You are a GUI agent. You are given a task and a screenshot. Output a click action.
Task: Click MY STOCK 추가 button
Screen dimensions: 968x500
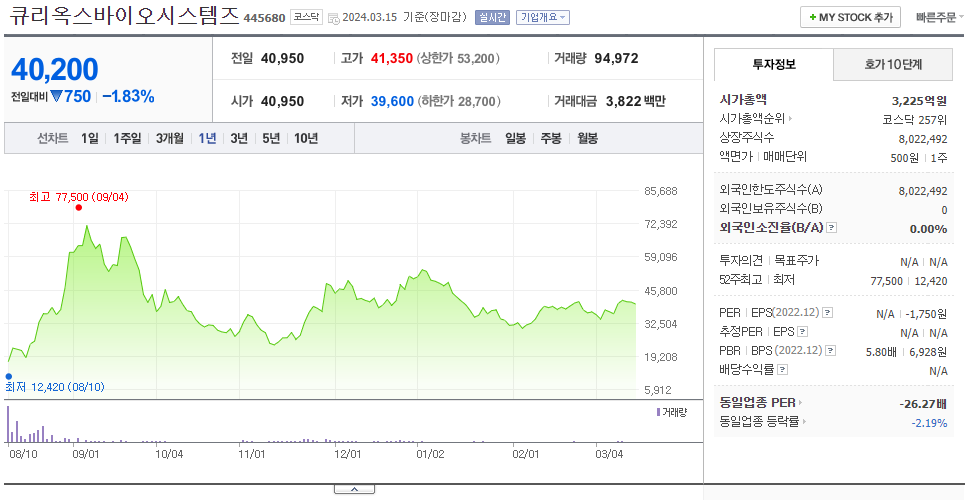click(851, 17)
